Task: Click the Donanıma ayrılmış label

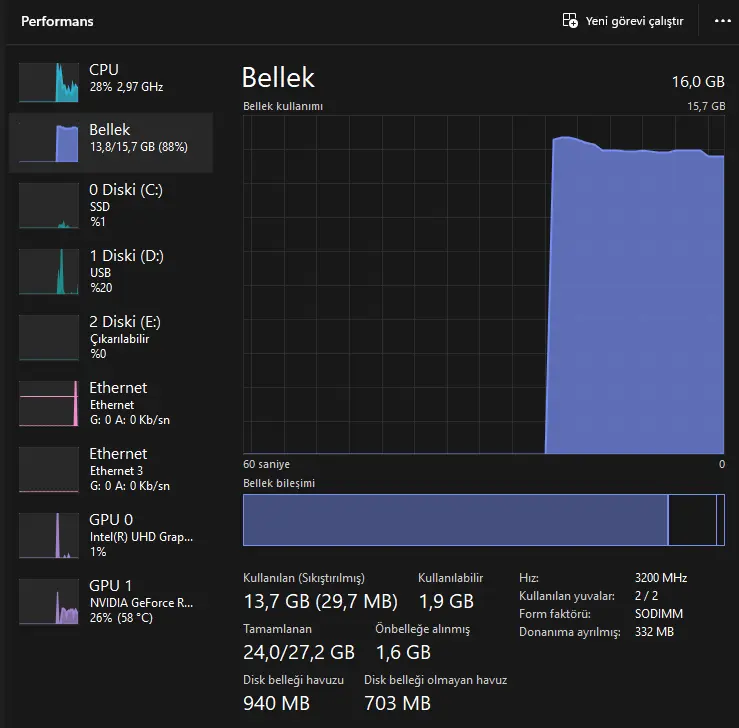Action: coord(570,632)
